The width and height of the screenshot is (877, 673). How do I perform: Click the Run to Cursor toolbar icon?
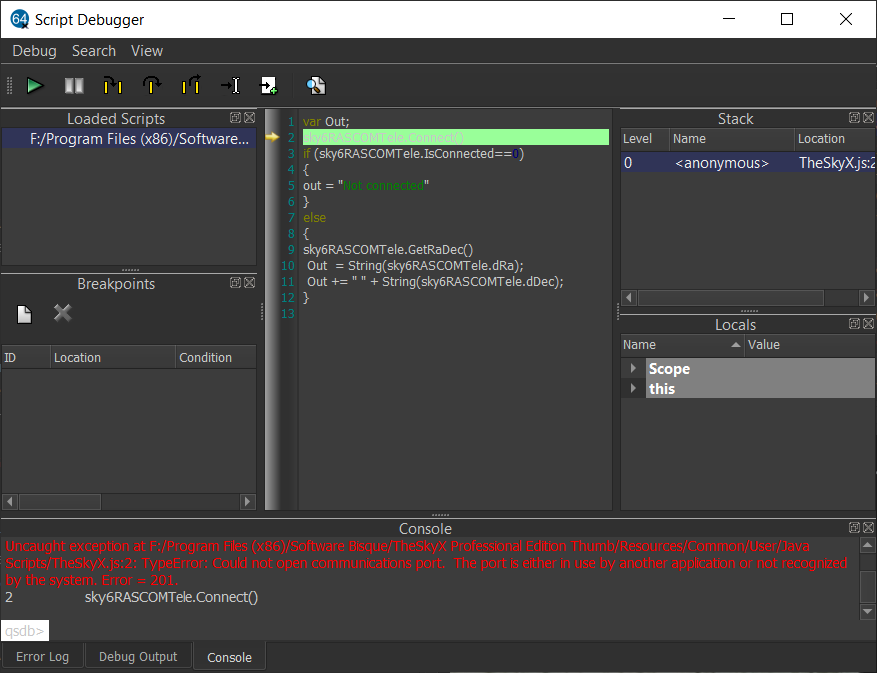click(230, 86)
